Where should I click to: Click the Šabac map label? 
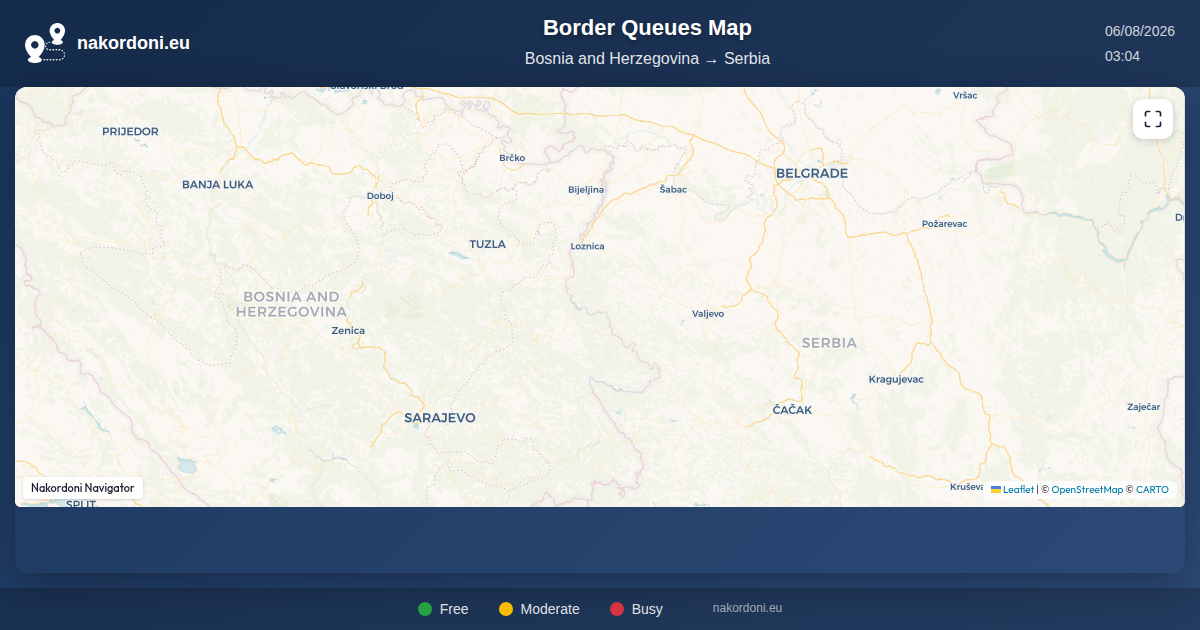673,189
